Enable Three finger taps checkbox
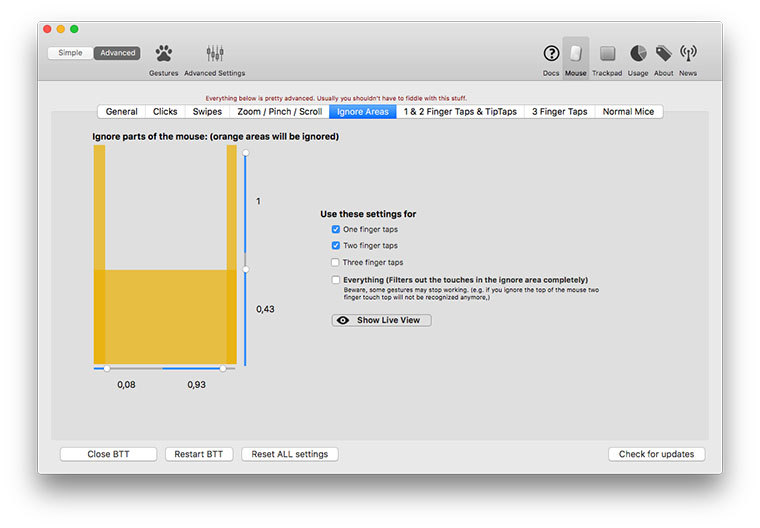 [336, 263]
